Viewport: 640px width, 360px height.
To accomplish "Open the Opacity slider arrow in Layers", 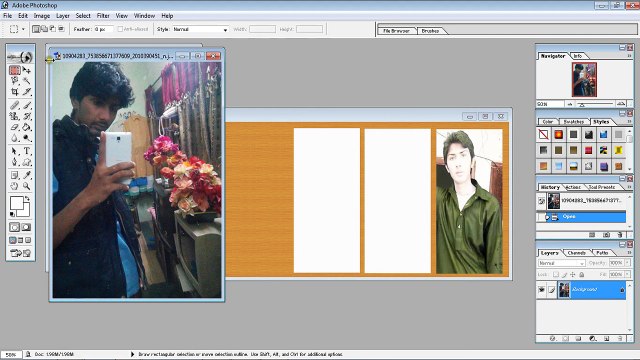I will (628, 263).
